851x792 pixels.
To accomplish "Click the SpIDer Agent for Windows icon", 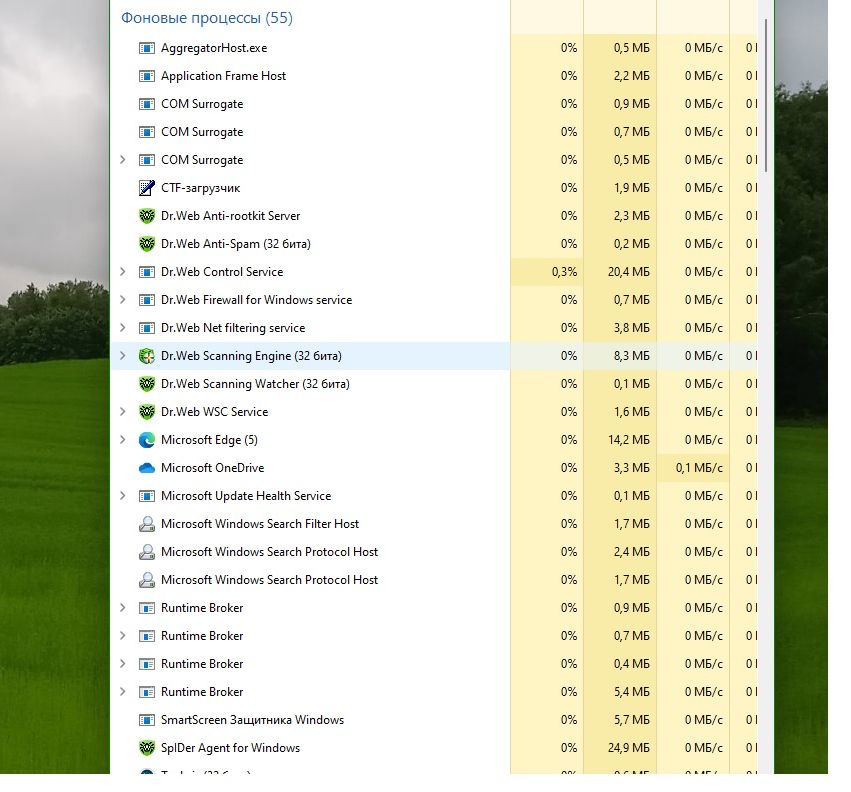I will pyautogui.click(x=147, y=748).
